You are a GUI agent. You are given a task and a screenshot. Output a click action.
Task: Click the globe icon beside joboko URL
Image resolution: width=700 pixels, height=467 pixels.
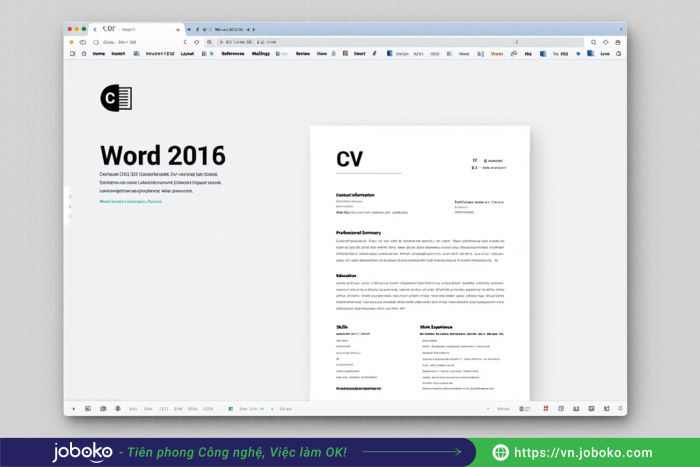500,452
